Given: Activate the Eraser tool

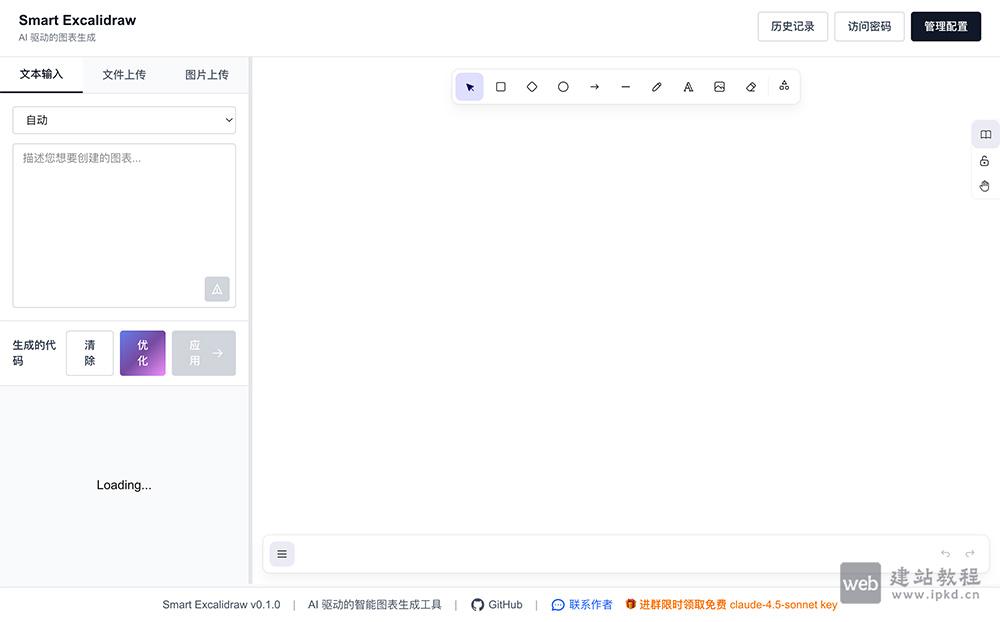Looking at the screenshot, I should [x=750, y=86].
